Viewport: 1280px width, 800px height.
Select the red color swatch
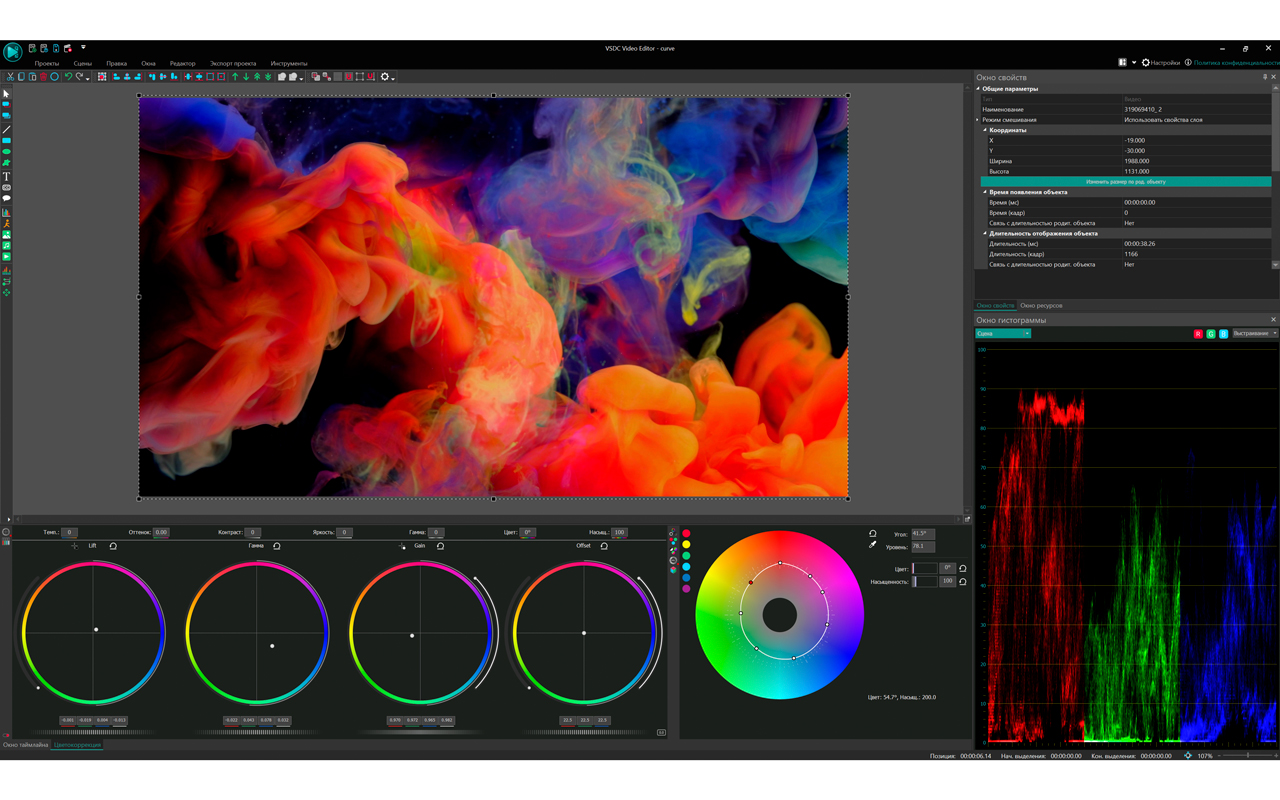[x=686, y=533]
